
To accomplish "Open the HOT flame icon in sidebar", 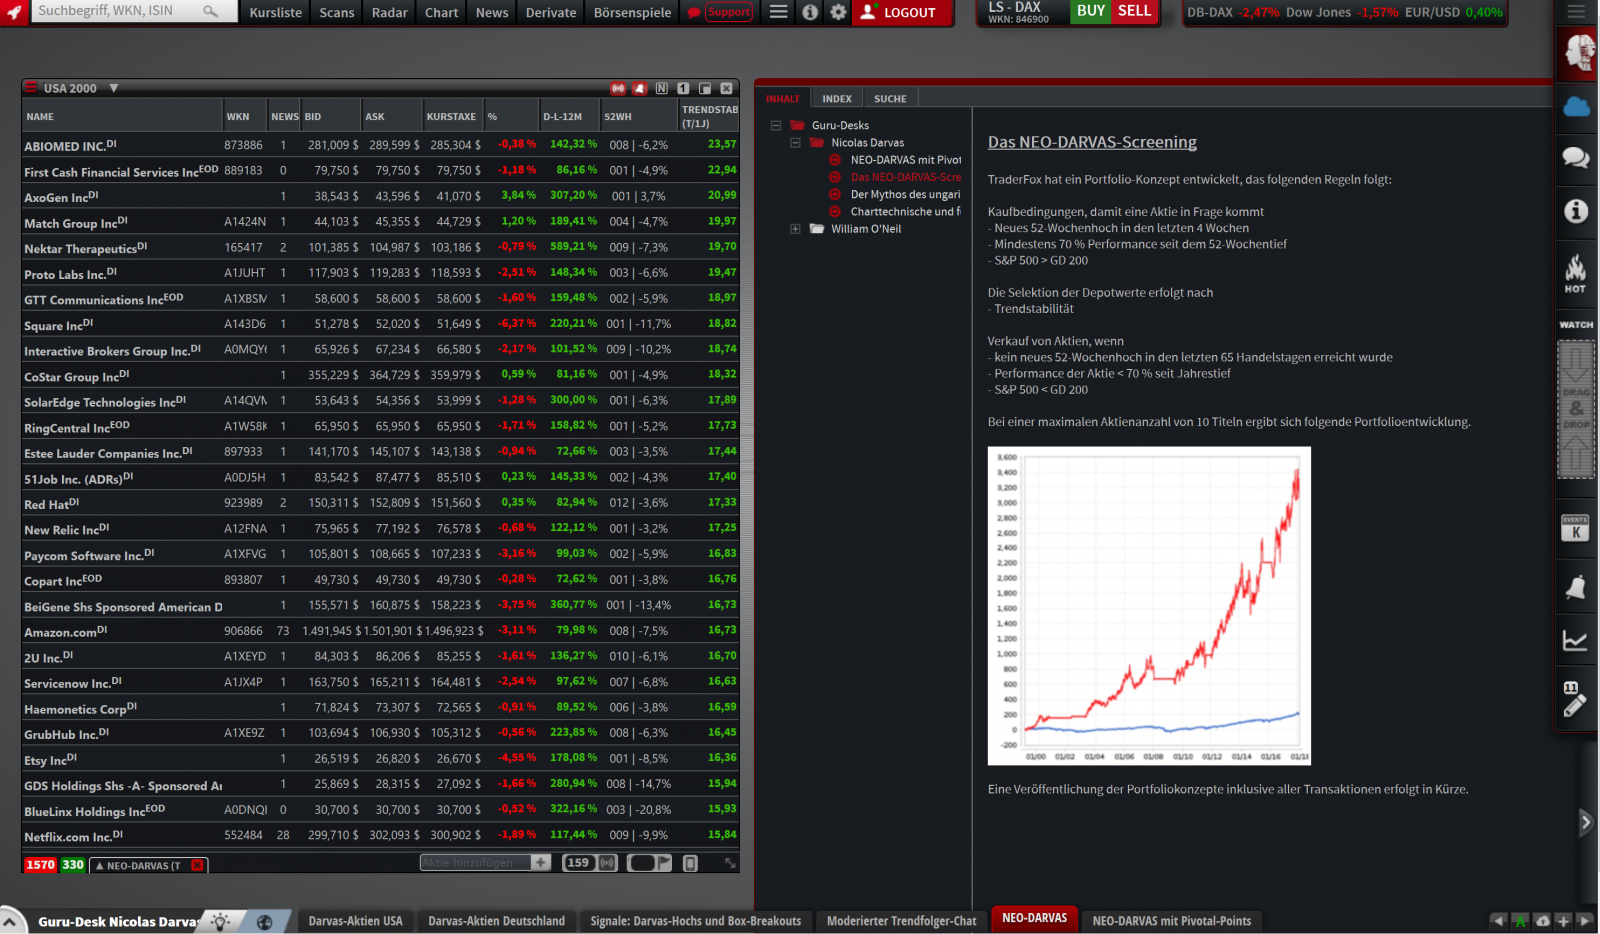I will point(1576,272).
